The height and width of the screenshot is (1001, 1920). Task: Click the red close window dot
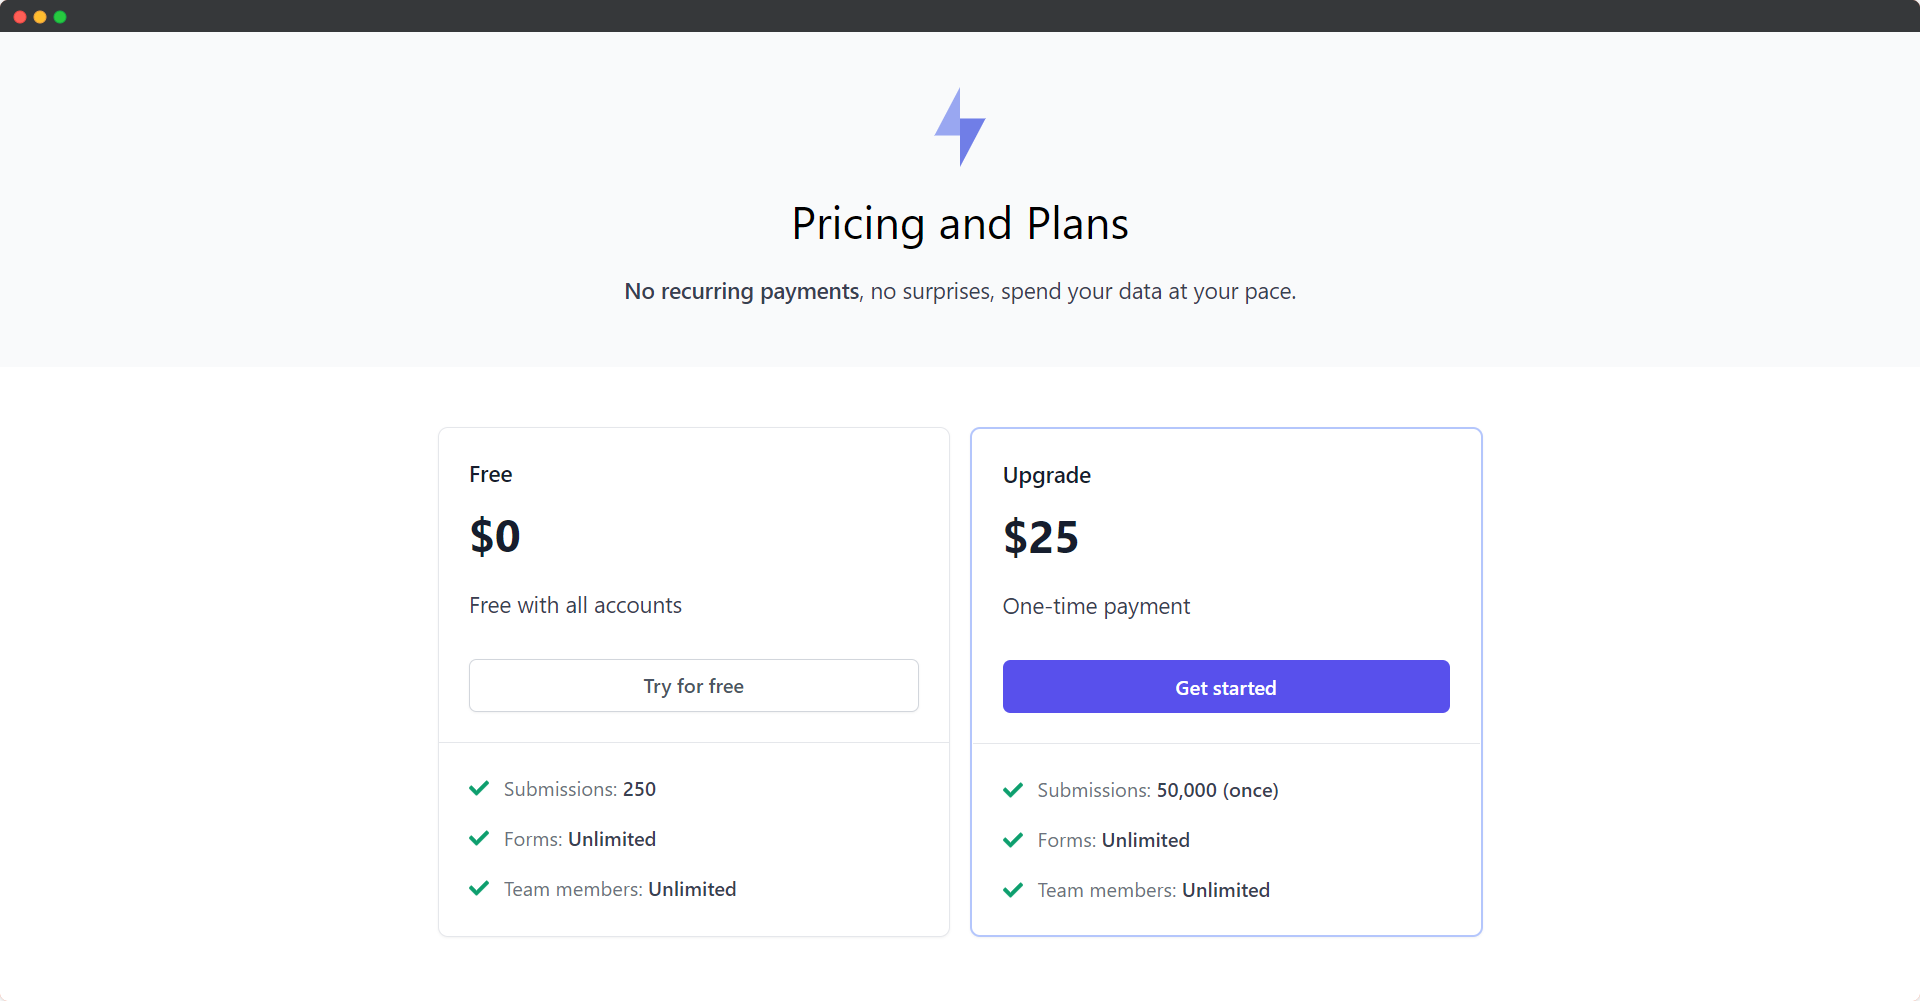[20, 17]
